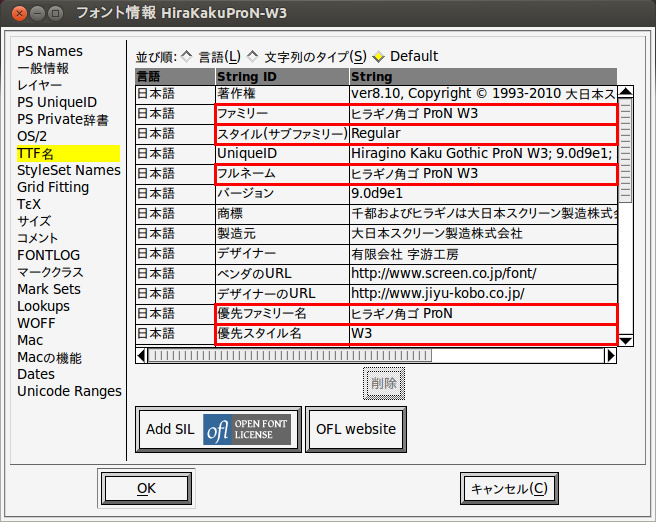656x522 pixels.
Task: Open the Mac section
Action: tap(30, 340)
